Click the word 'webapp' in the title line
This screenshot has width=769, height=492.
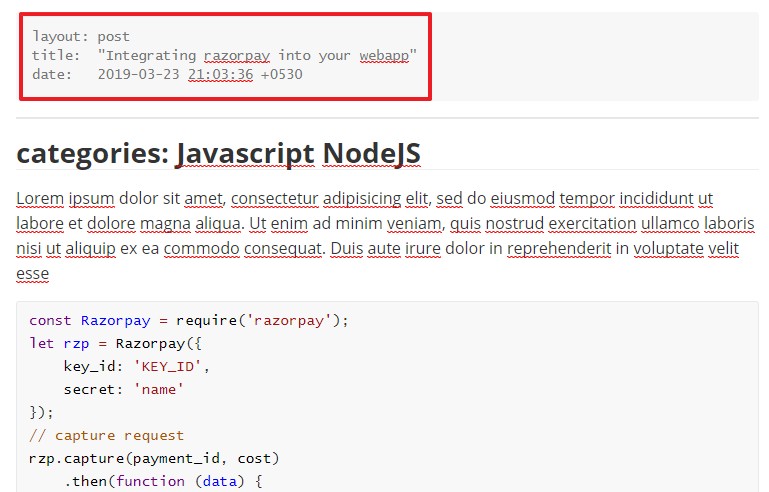click(384, 56)
